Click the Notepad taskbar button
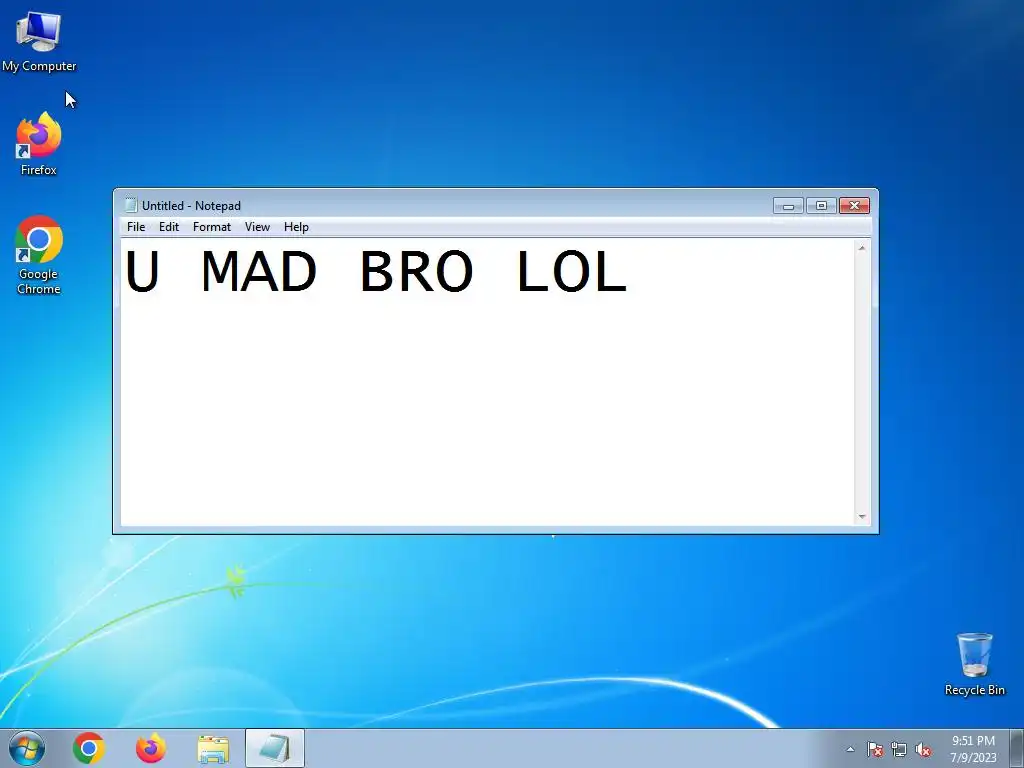This screenshot has width=1024, height=768. click(275, 748)
